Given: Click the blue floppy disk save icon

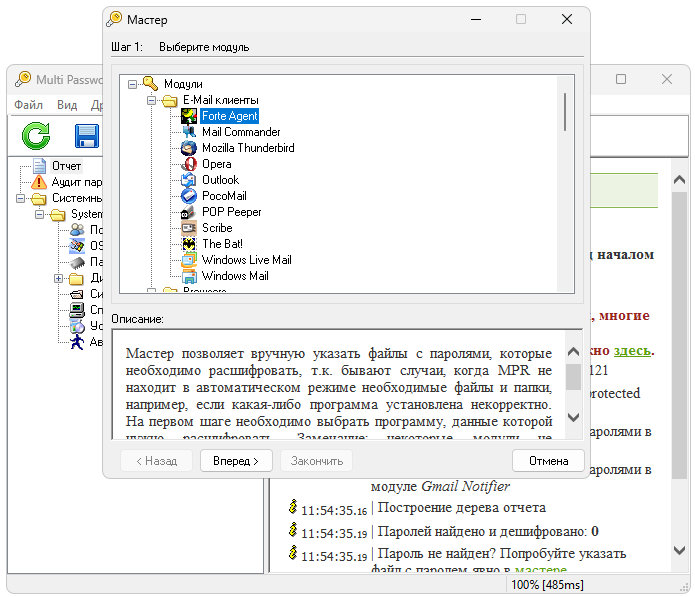Looking at the screenshot, I should pyautogui.click(x=87, y=136).
